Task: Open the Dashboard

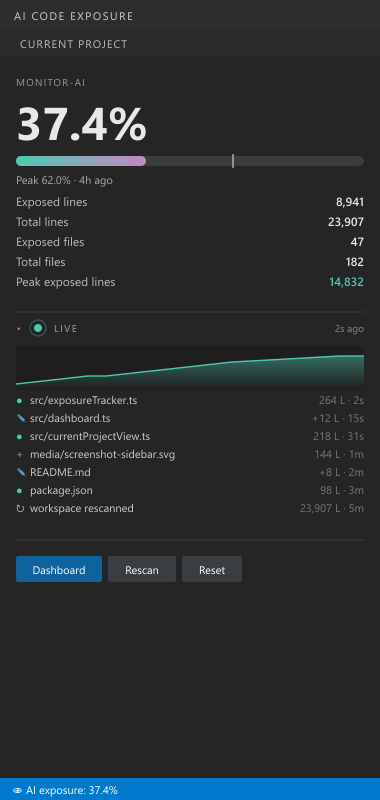Action: [x=59, y=569]
